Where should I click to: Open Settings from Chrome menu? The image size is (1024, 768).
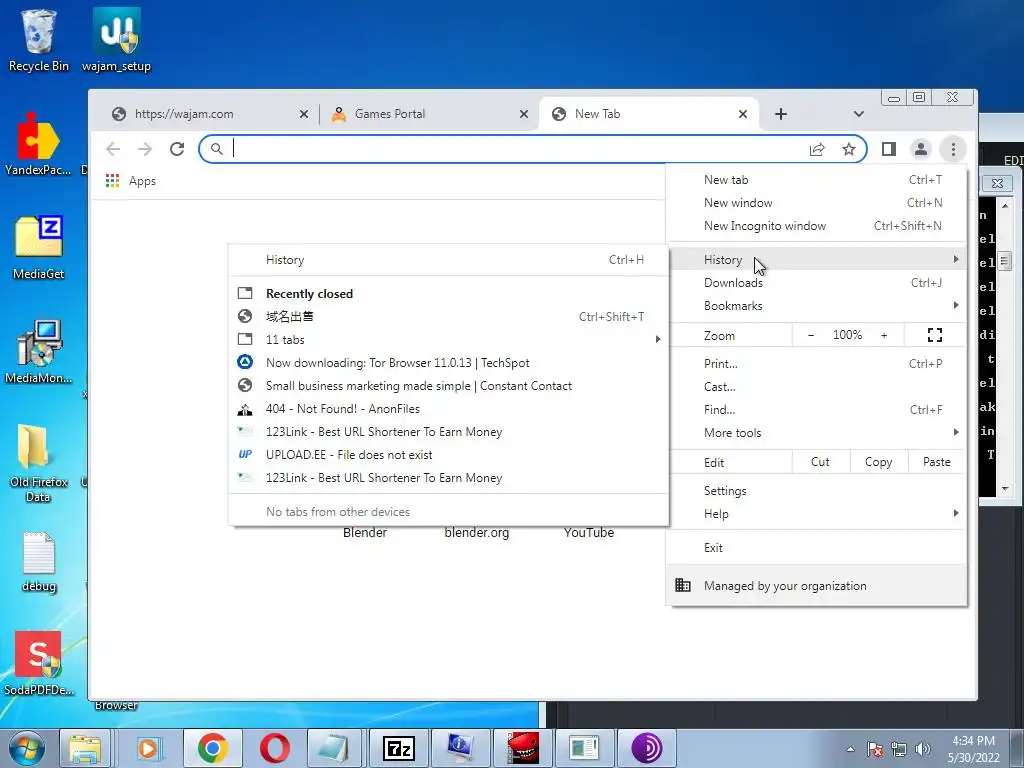coord(816,491)
